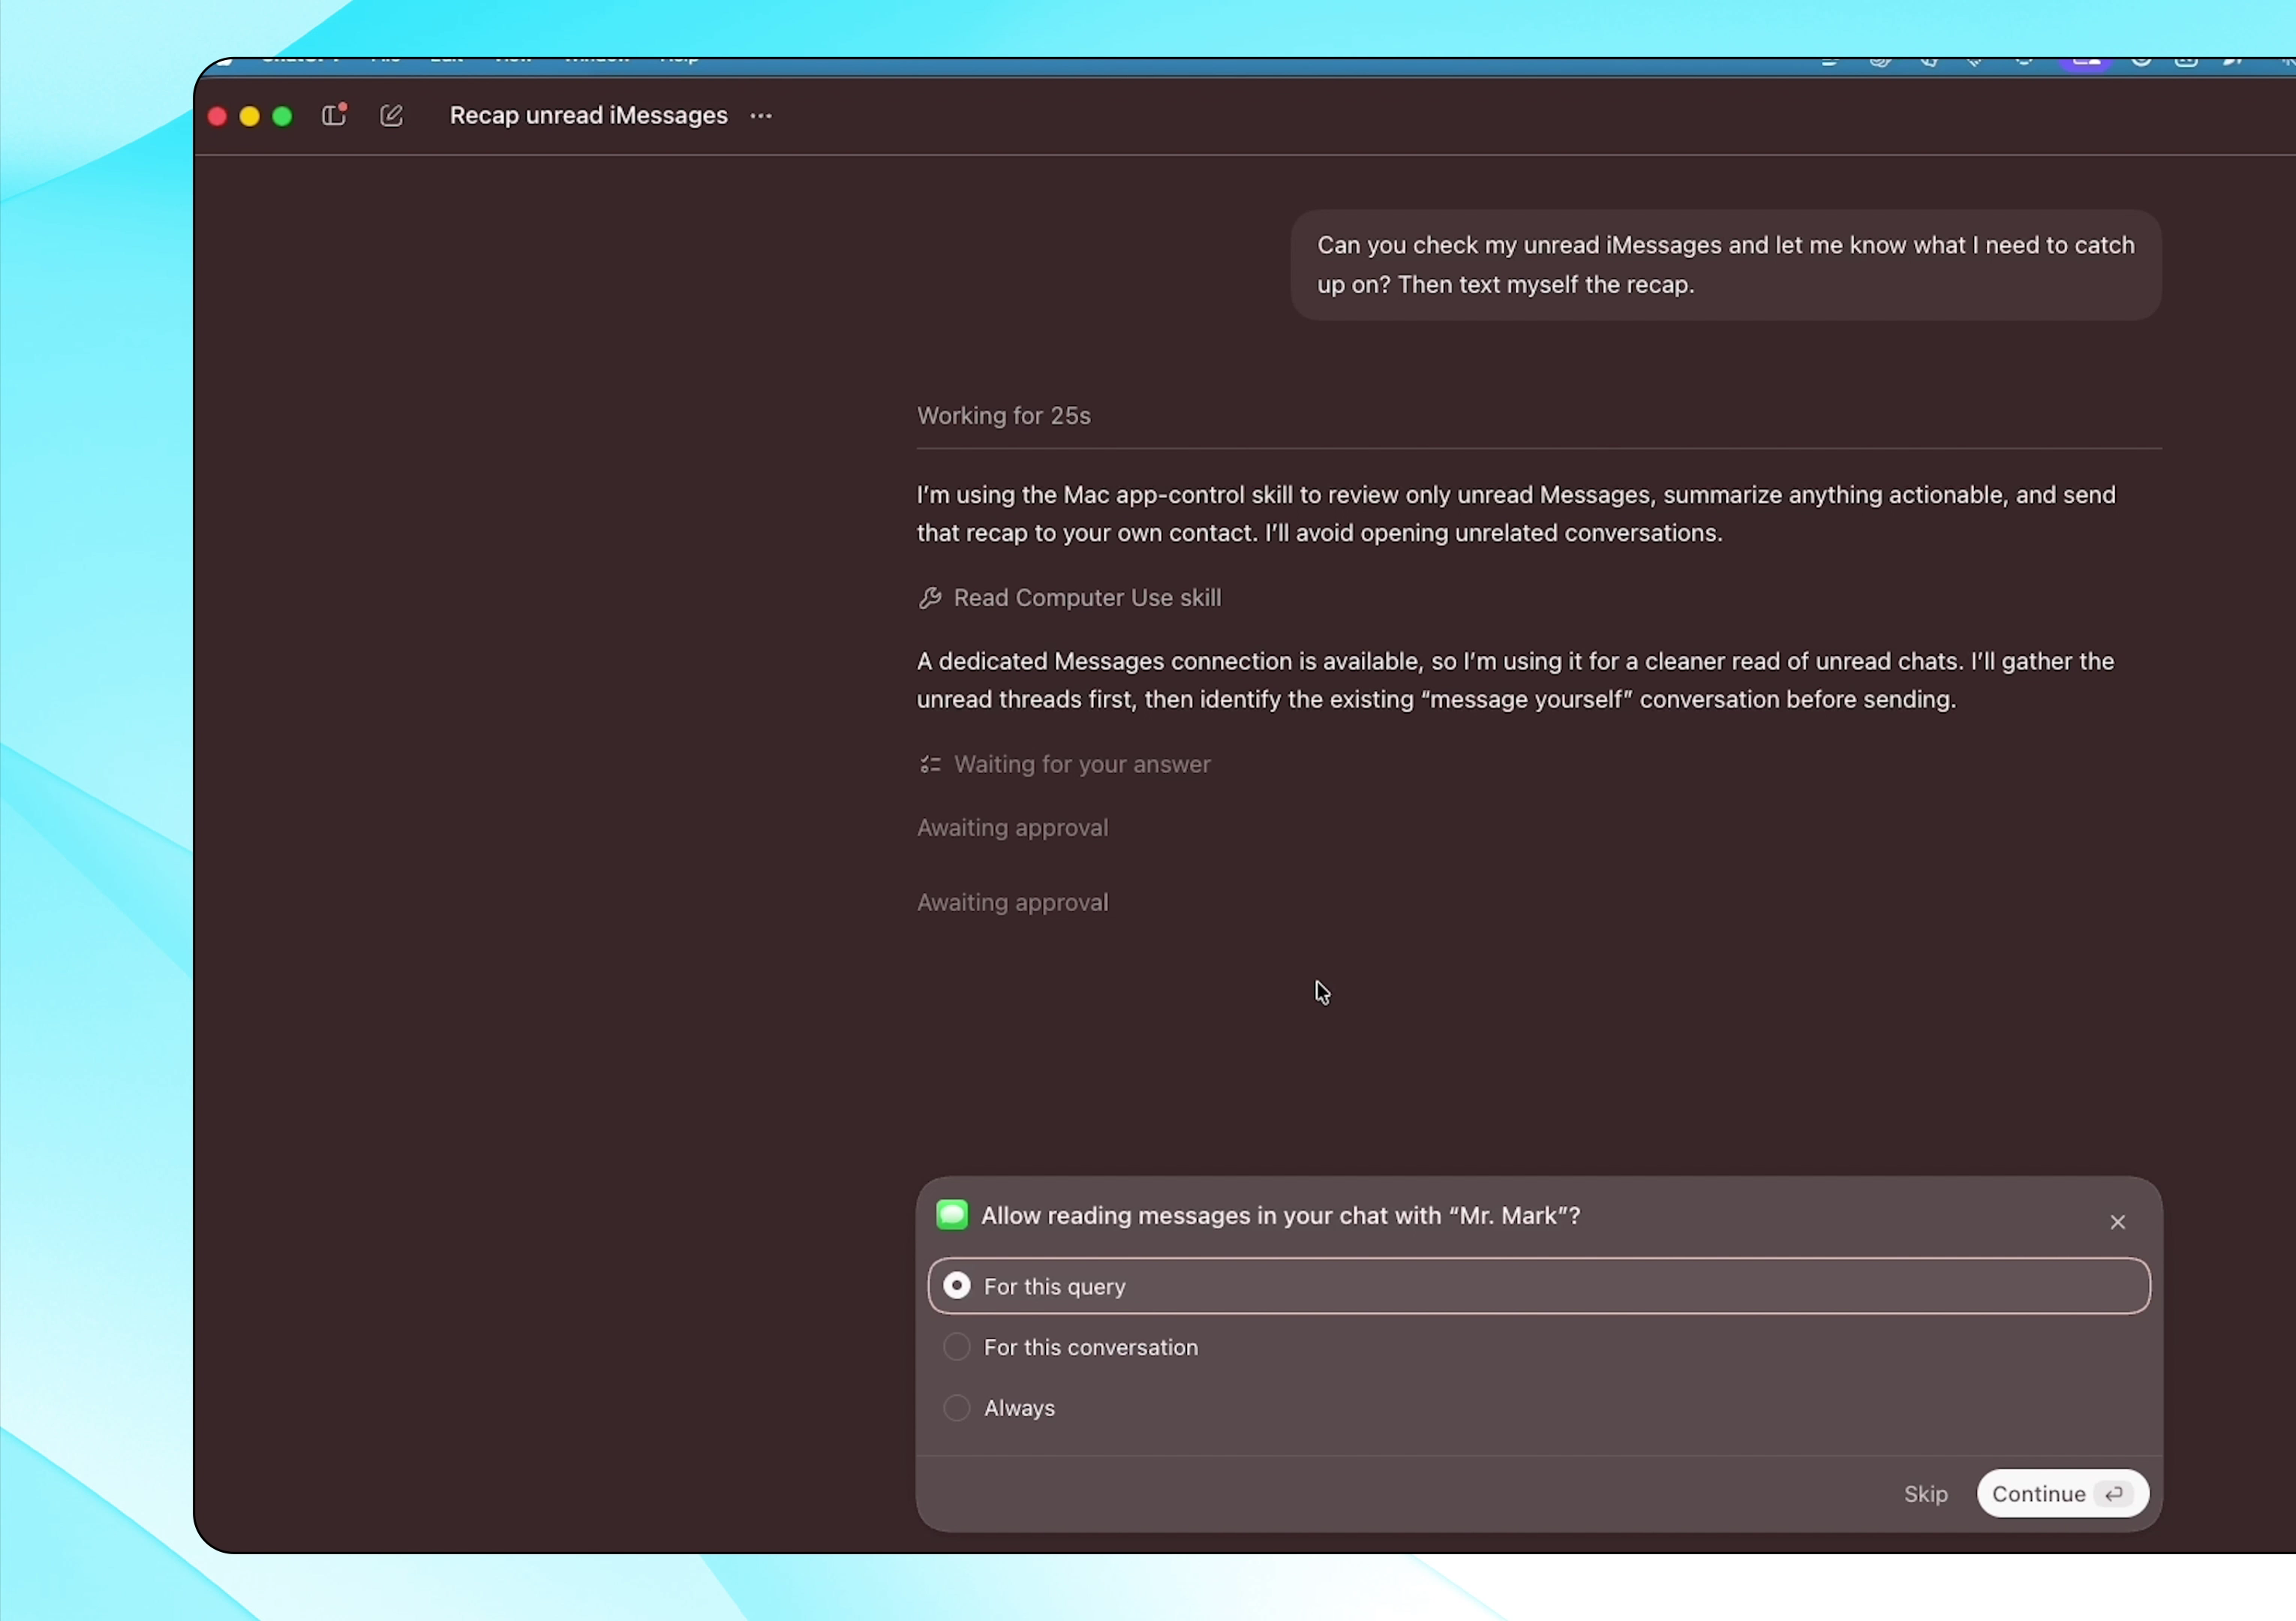Image resolution: width=2296 pixels, height=1621 pixels.
Task: Click the Messages app icon in permission dialog
Action: [952, 1215]
